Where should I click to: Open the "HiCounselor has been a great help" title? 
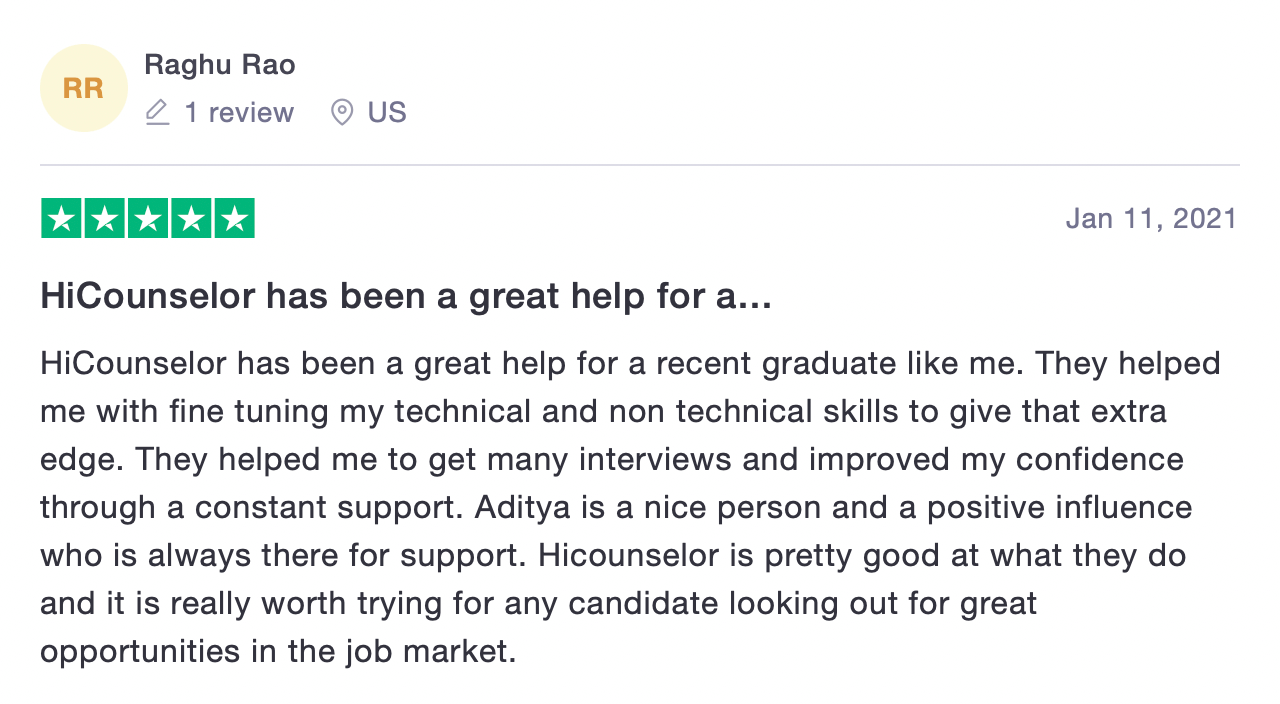pos(406,296)
